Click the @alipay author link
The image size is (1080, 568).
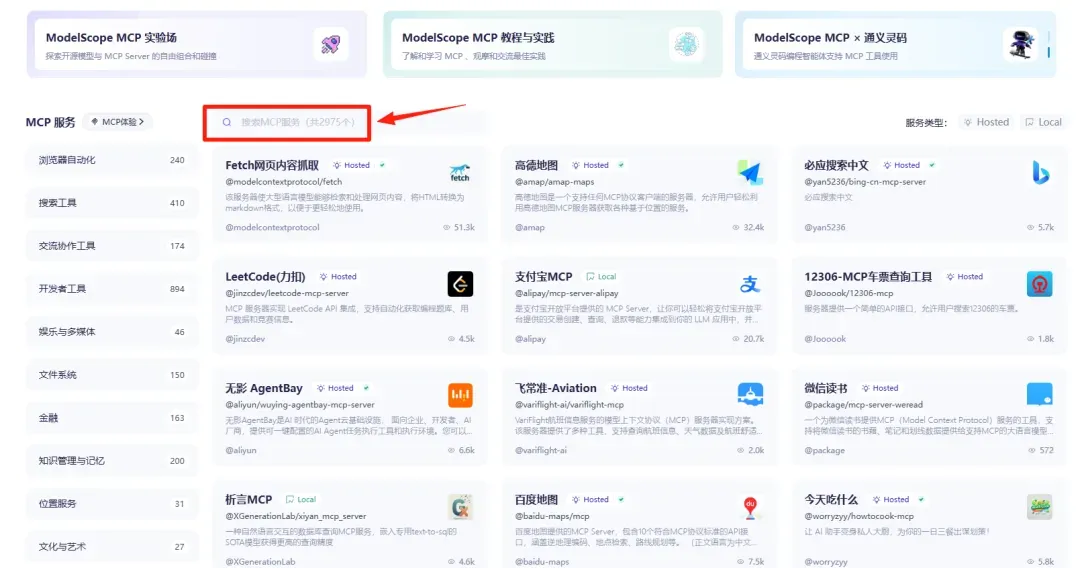(530, 339)
